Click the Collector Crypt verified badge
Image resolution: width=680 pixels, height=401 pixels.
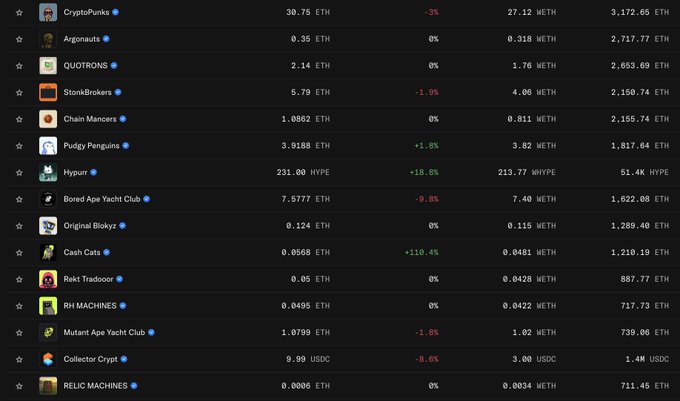124,359
